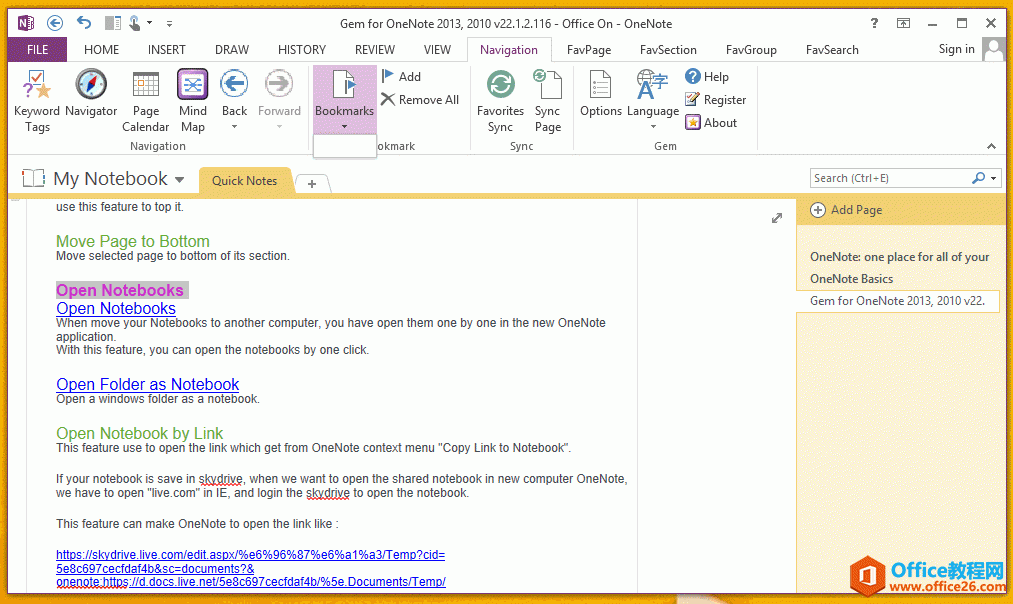The image size is (1013, 604).
Task: Select 'Gem for OneNote 2013, 2010 v22.' page
Action: coord(897,301)
